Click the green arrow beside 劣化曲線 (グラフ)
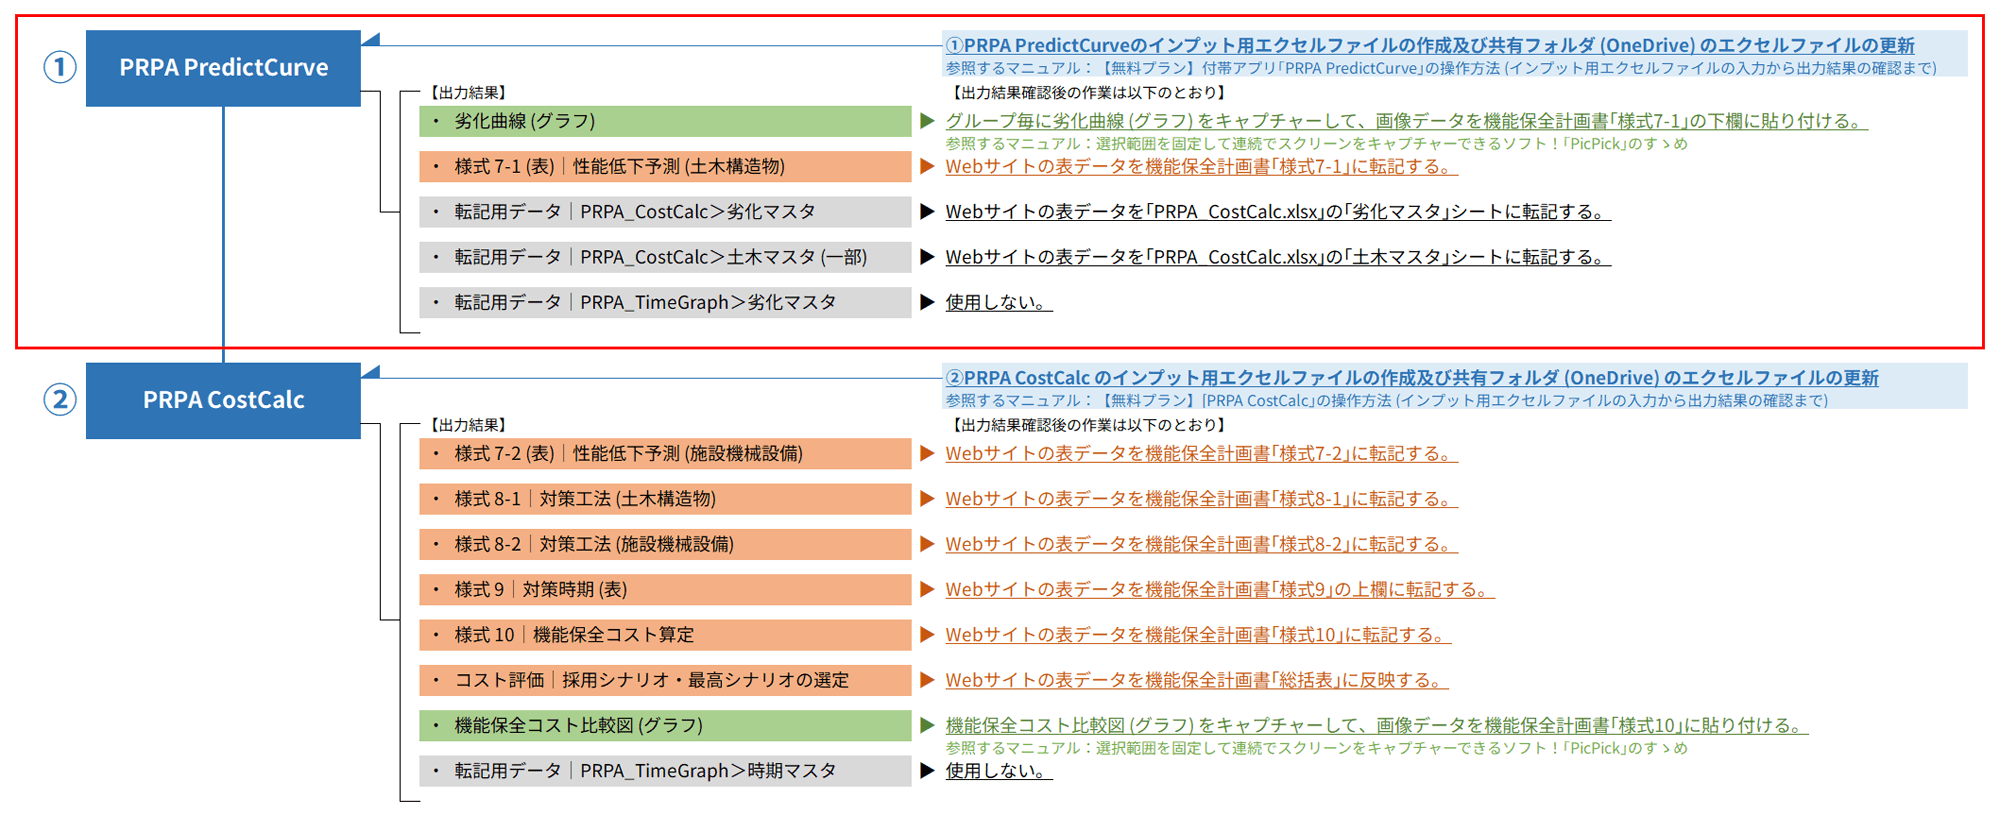2000x832 pixels. coord(927,121)
